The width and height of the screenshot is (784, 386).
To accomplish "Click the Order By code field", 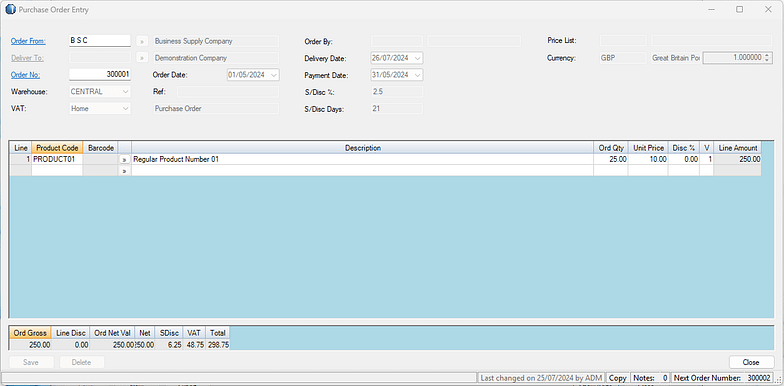I will [396, 41].
